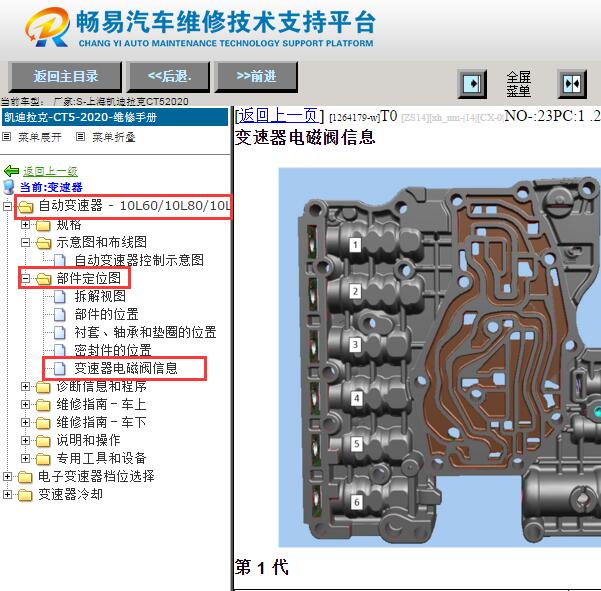Click solenoid label 4 in the diagram
601x591 pixels.
pyautogui.click(x=357, y=399)
